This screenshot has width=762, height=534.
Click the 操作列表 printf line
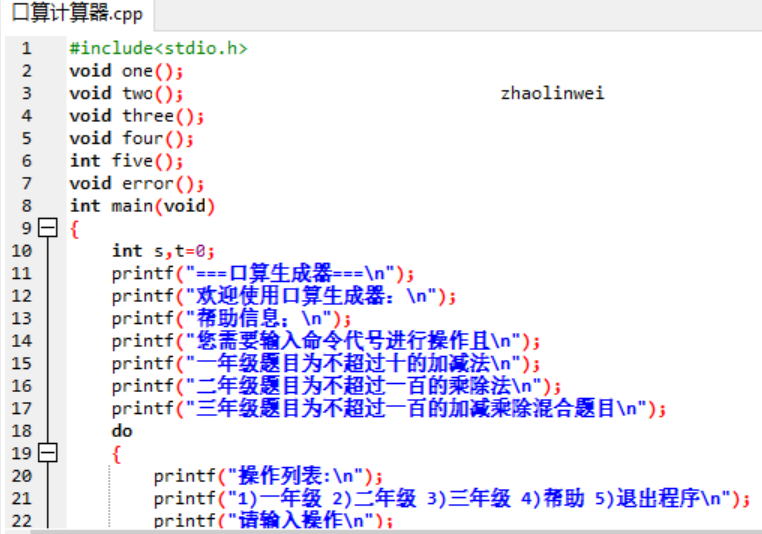(268, 476)
